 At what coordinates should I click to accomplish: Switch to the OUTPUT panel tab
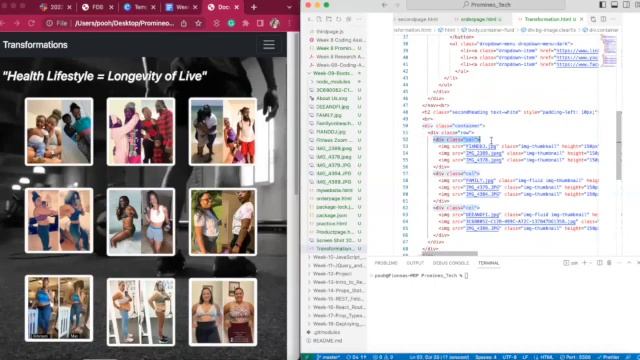point(415,263)
